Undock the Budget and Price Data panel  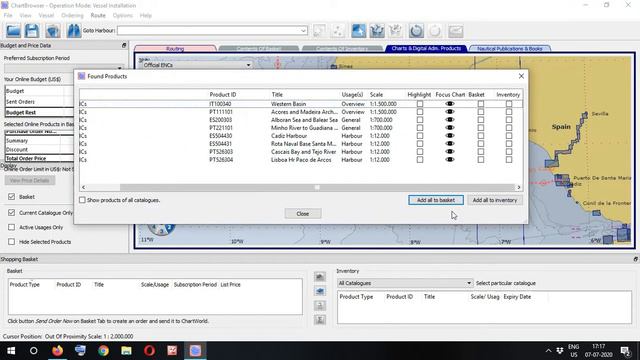(124, 45)
